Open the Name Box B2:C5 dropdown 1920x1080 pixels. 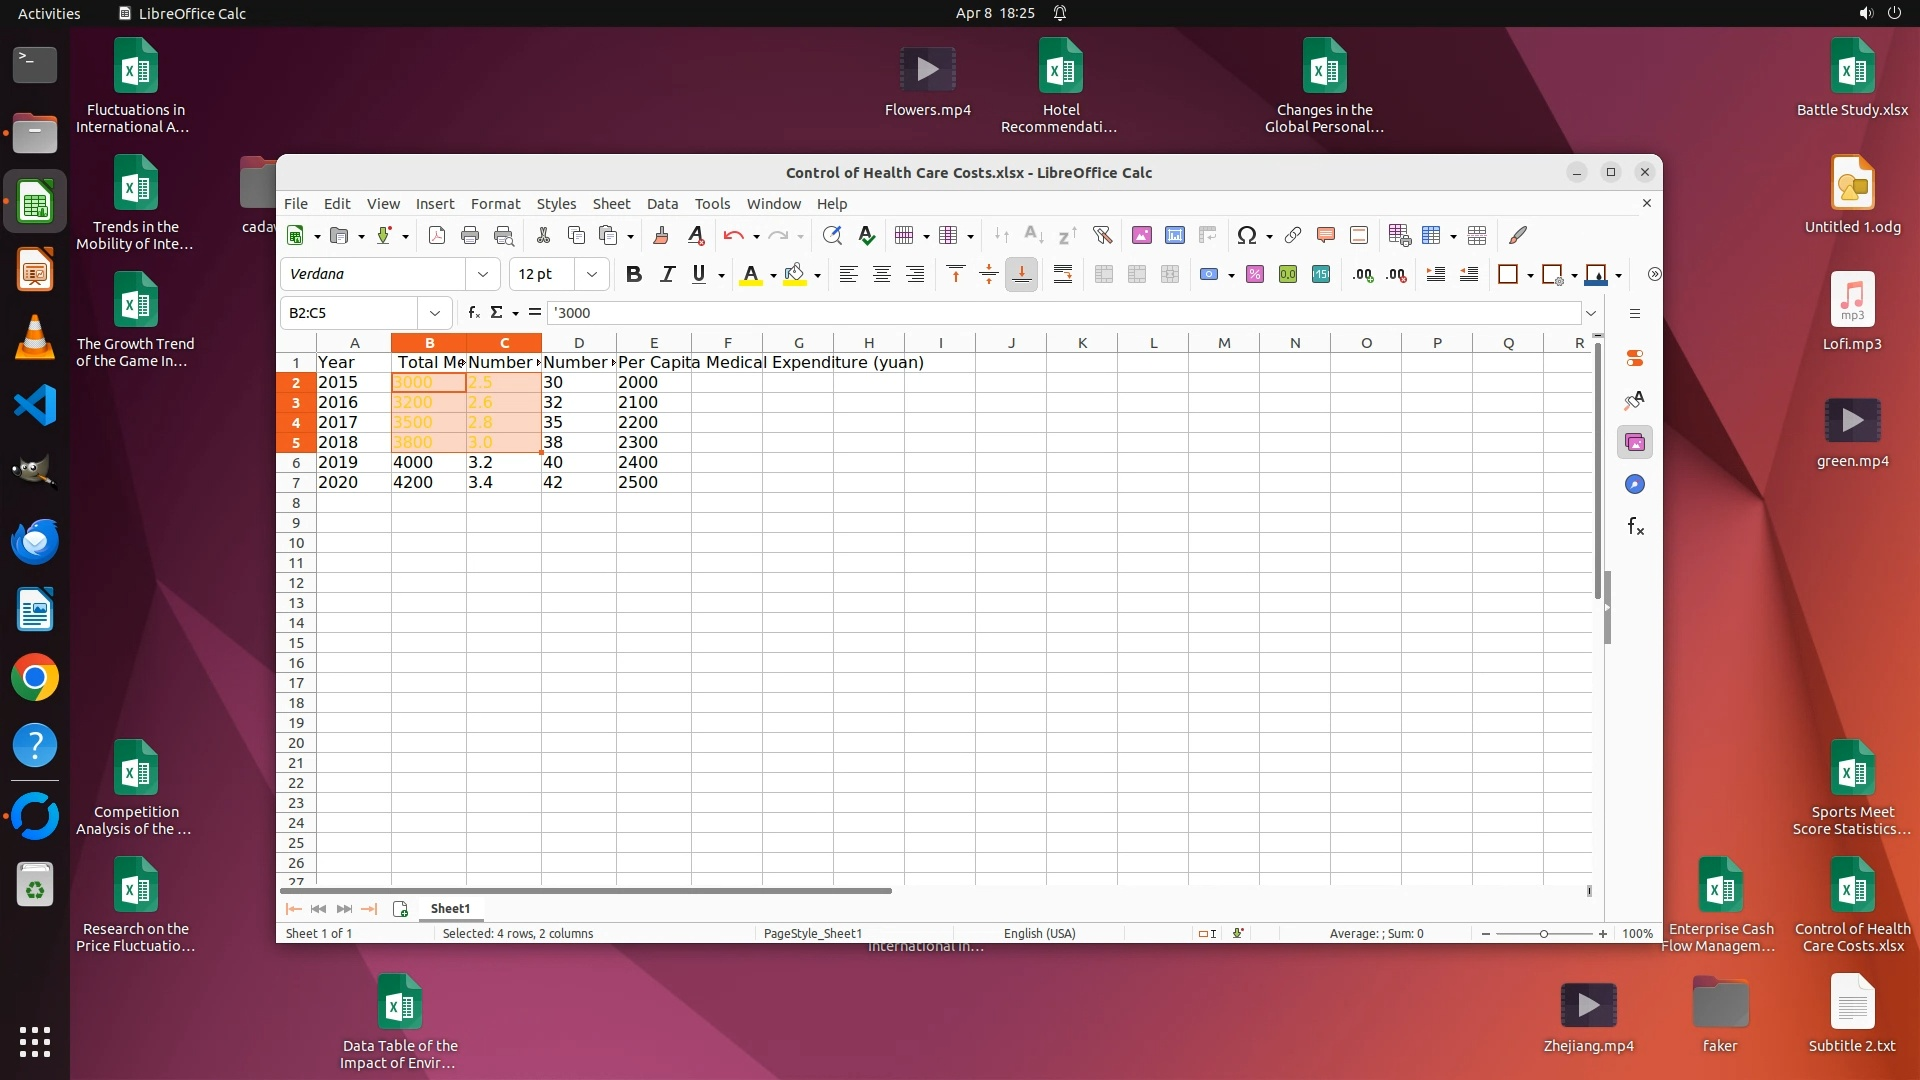point(434,313)
